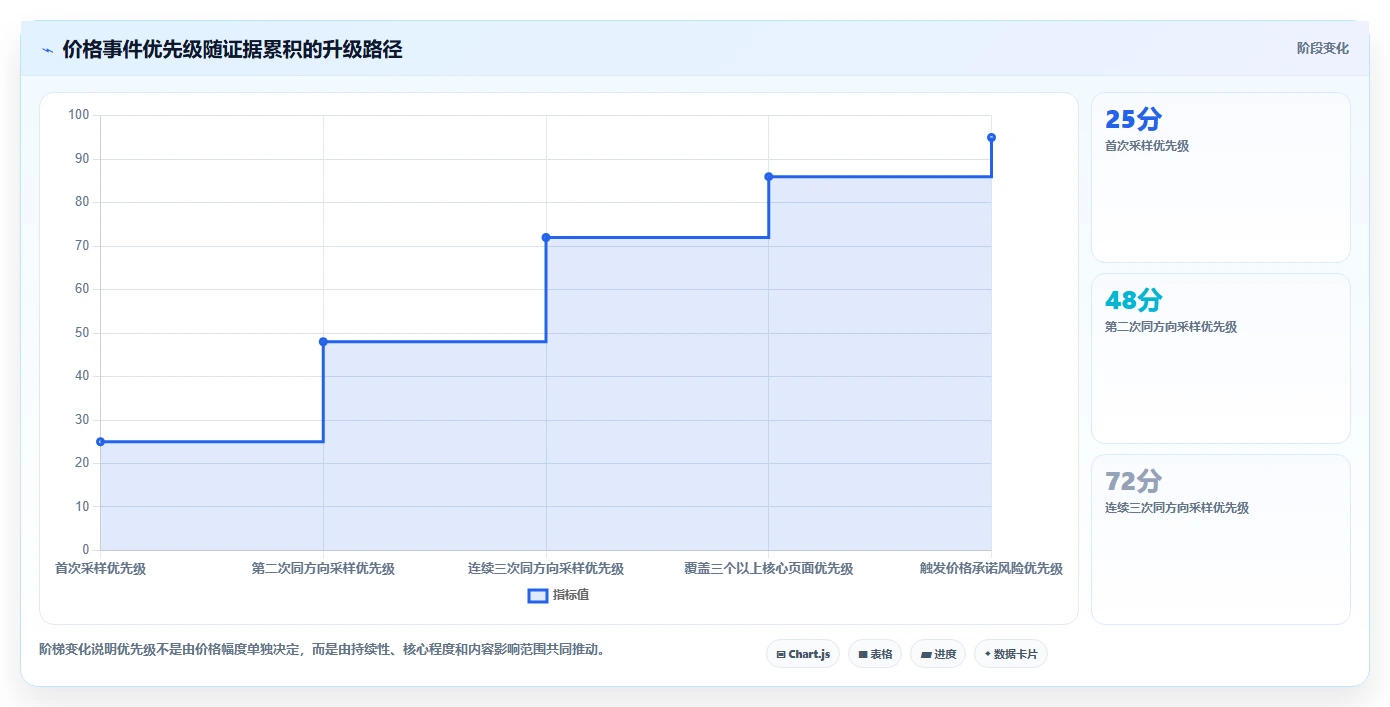The width and height of the screenshot is (1390, 707).
Task: Click x-axis label 第二次同方向采样优先级
Action: (x=323, y=569)
